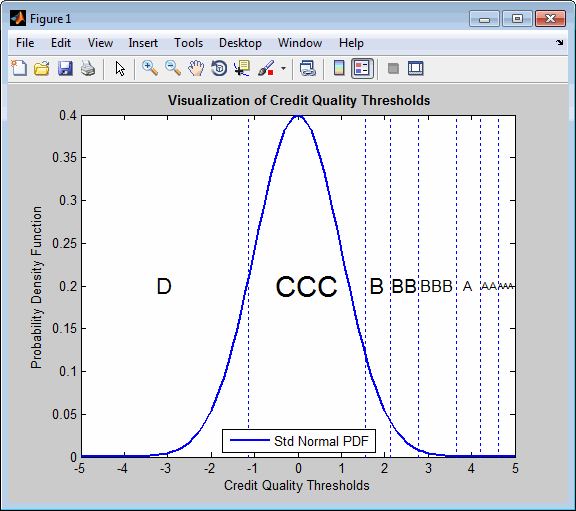The image size is (576, 511).
Task: Choose the Brush data tool
Action: [x=266, y=68]
